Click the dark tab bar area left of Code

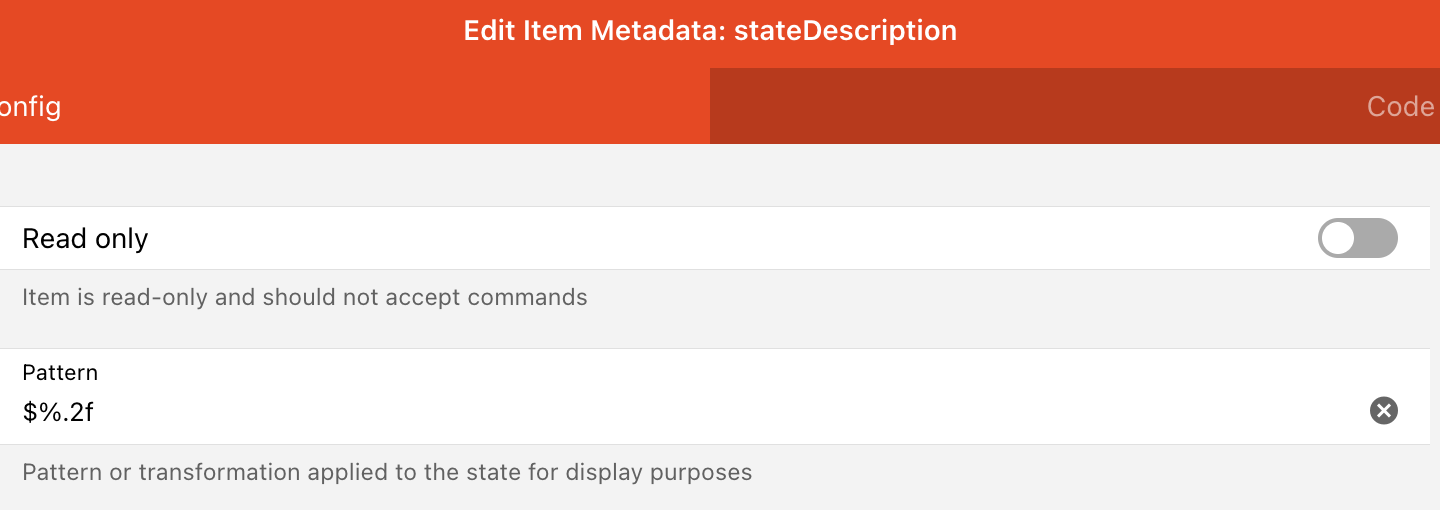click(1000, 107)
